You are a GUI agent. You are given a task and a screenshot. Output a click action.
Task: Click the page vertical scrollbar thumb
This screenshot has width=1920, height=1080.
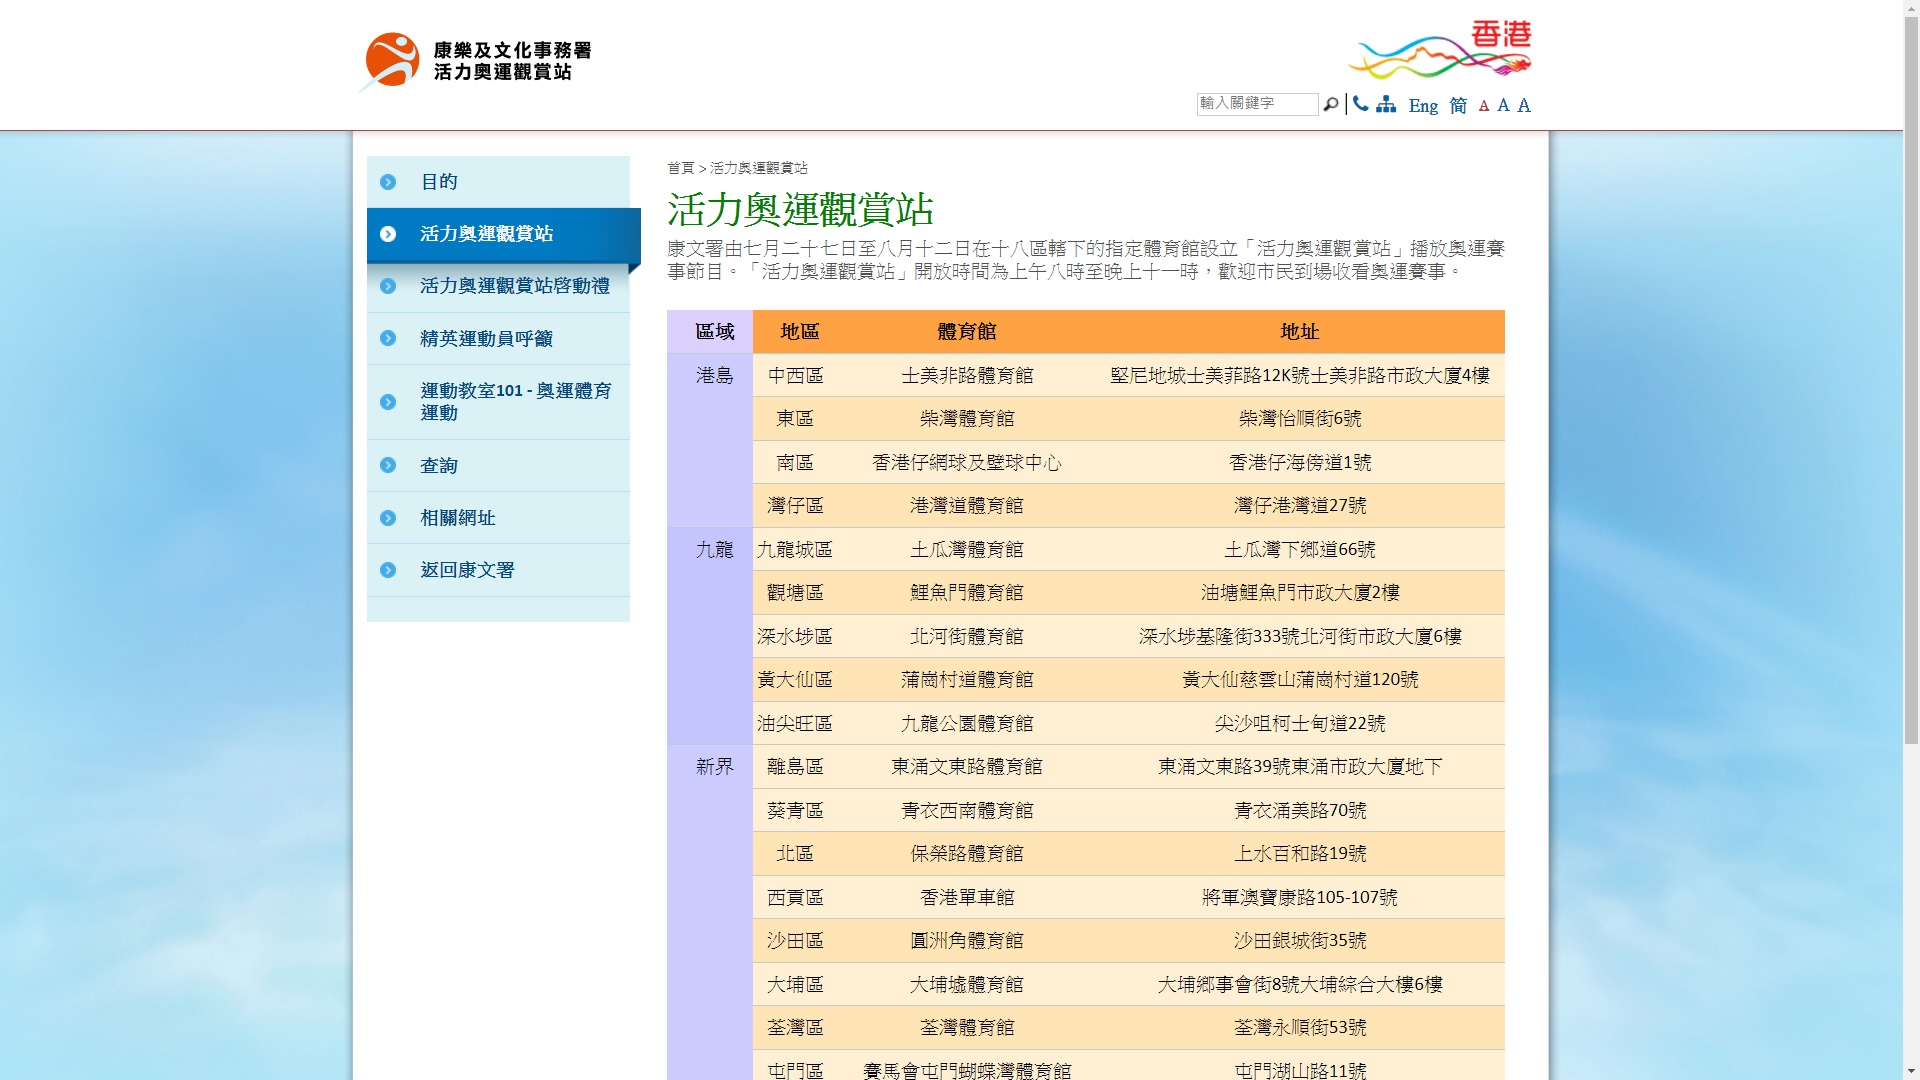(1911, 380)
